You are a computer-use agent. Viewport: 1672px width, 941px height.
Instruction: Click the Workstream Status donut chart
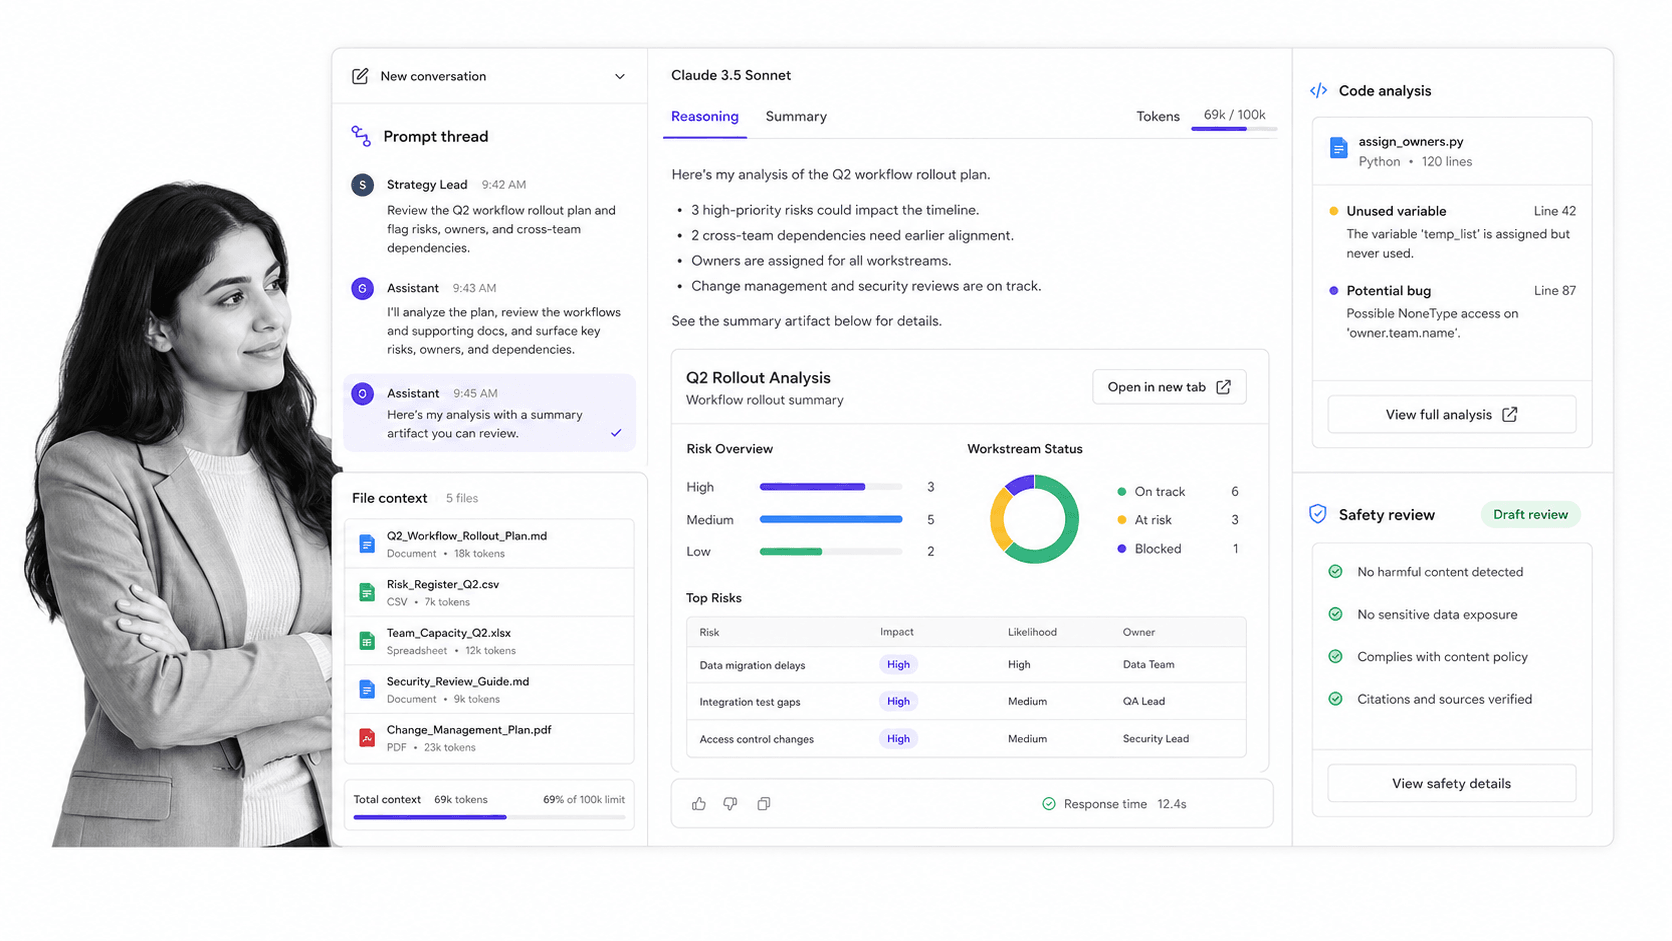tap(1034, 519)
